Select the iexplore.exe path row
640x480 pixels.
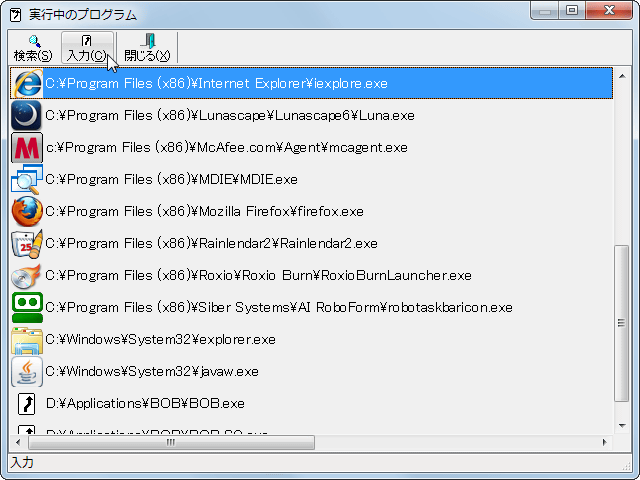point(311,83)
